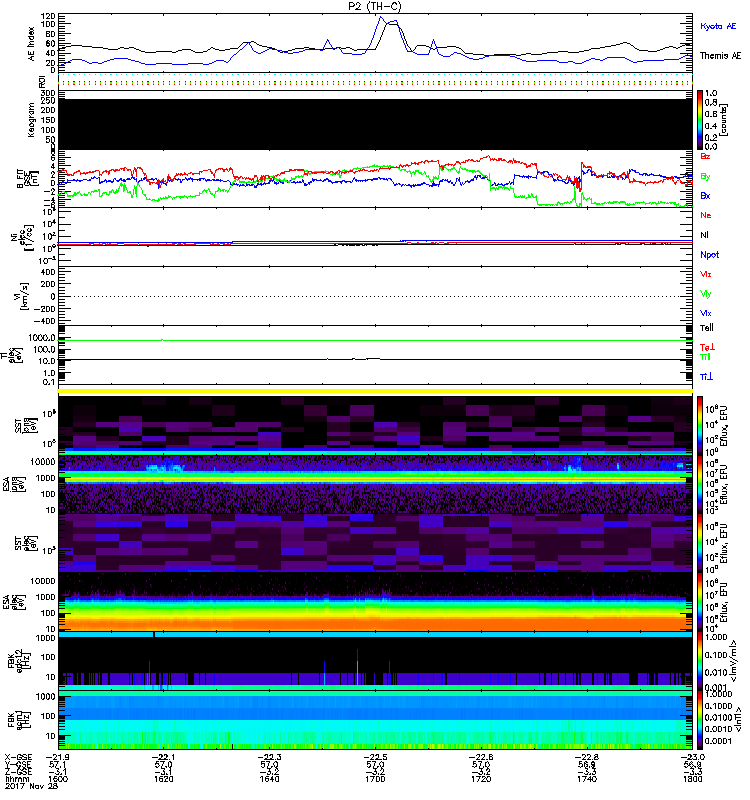Click the "<|mV/m|>" color bar label
This screenshot has height=800, width=750.
tap(735, 661)
